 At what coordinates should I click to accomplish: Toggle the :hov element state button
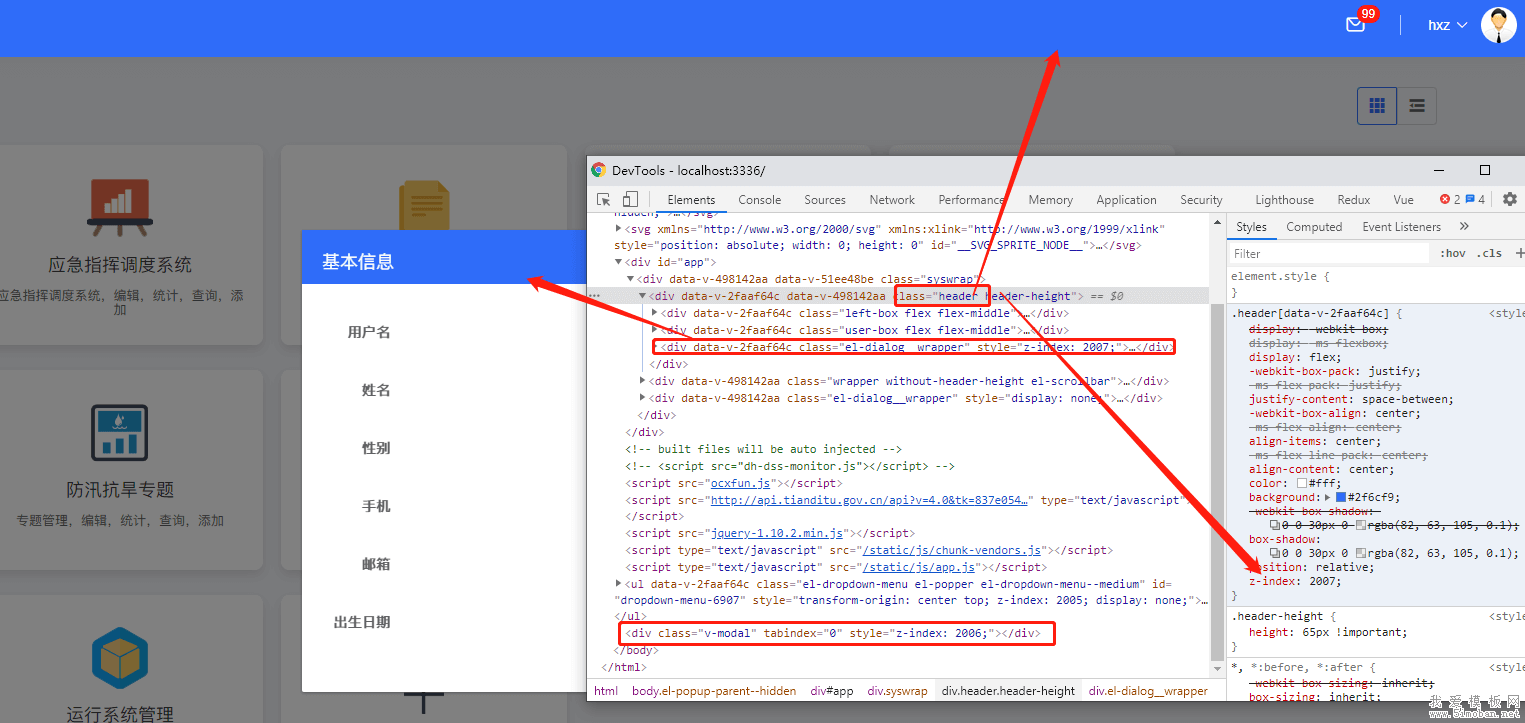coord(1452,253)
